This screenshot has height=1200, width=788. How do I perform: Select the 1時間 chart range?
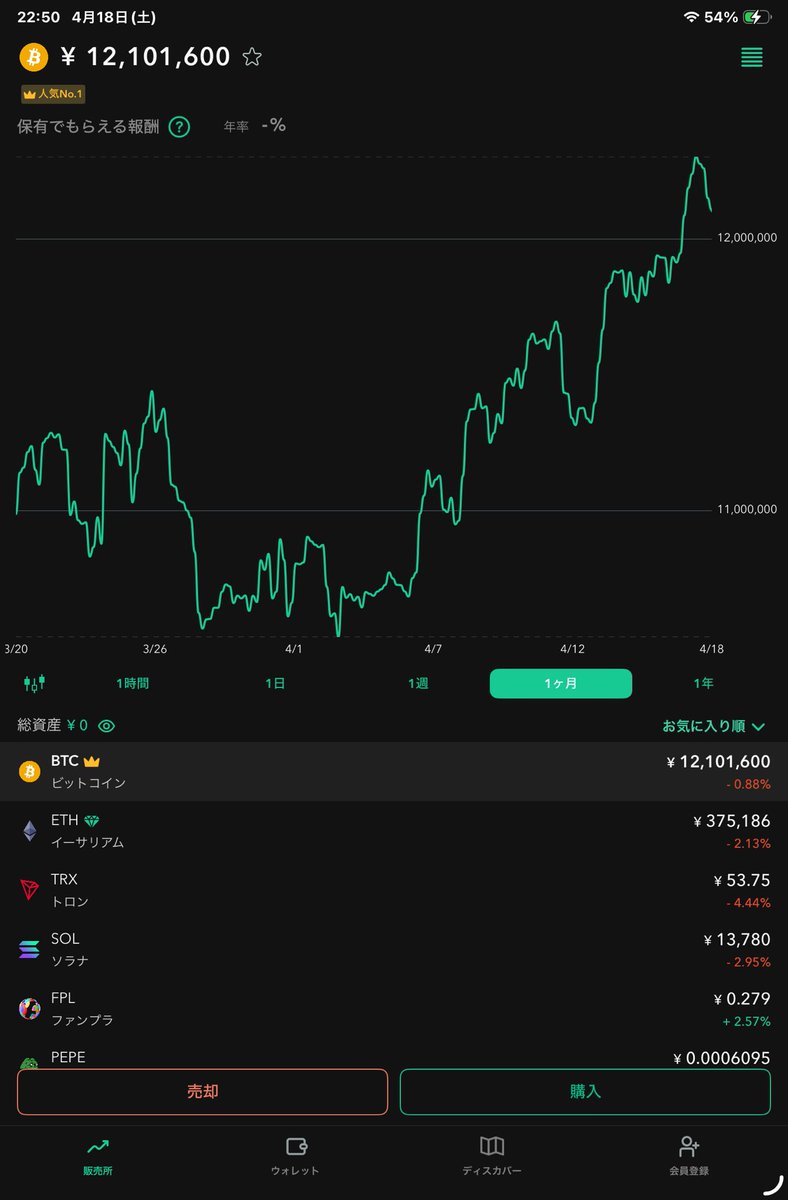pos(133,683)
